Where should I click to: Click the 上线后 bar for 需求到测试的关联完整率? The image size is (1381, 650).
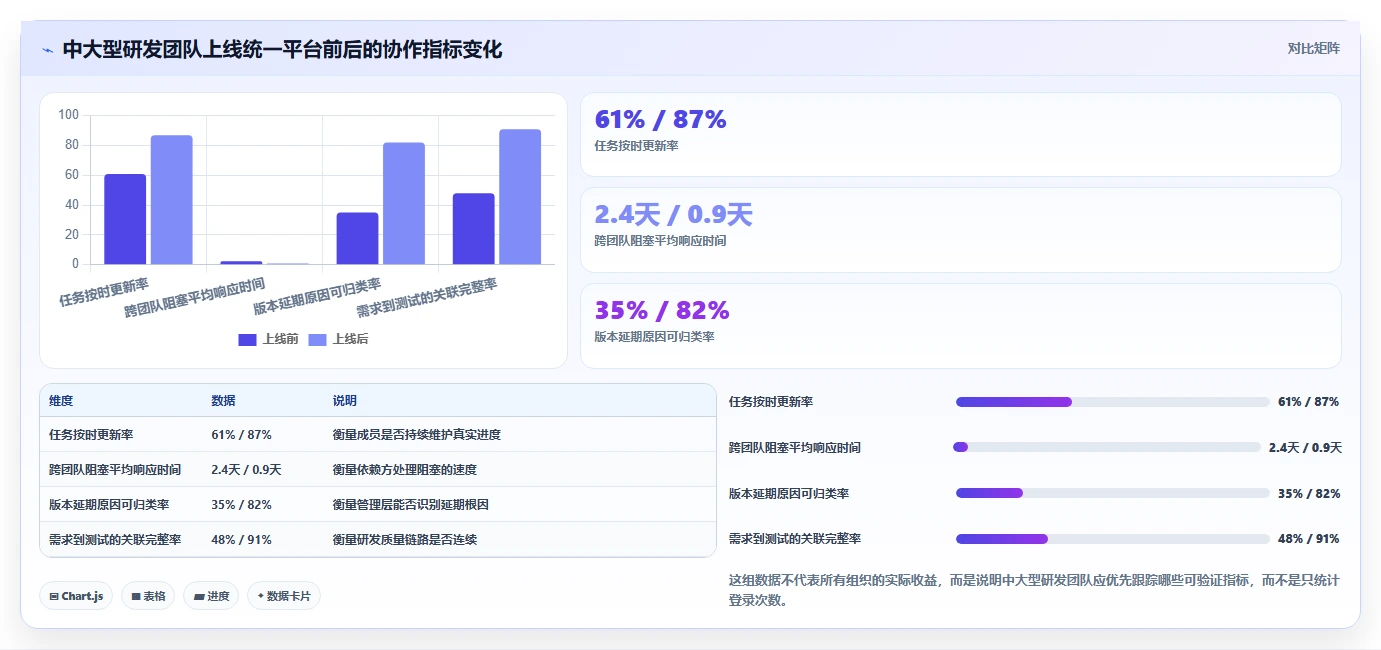coord(519,197)
